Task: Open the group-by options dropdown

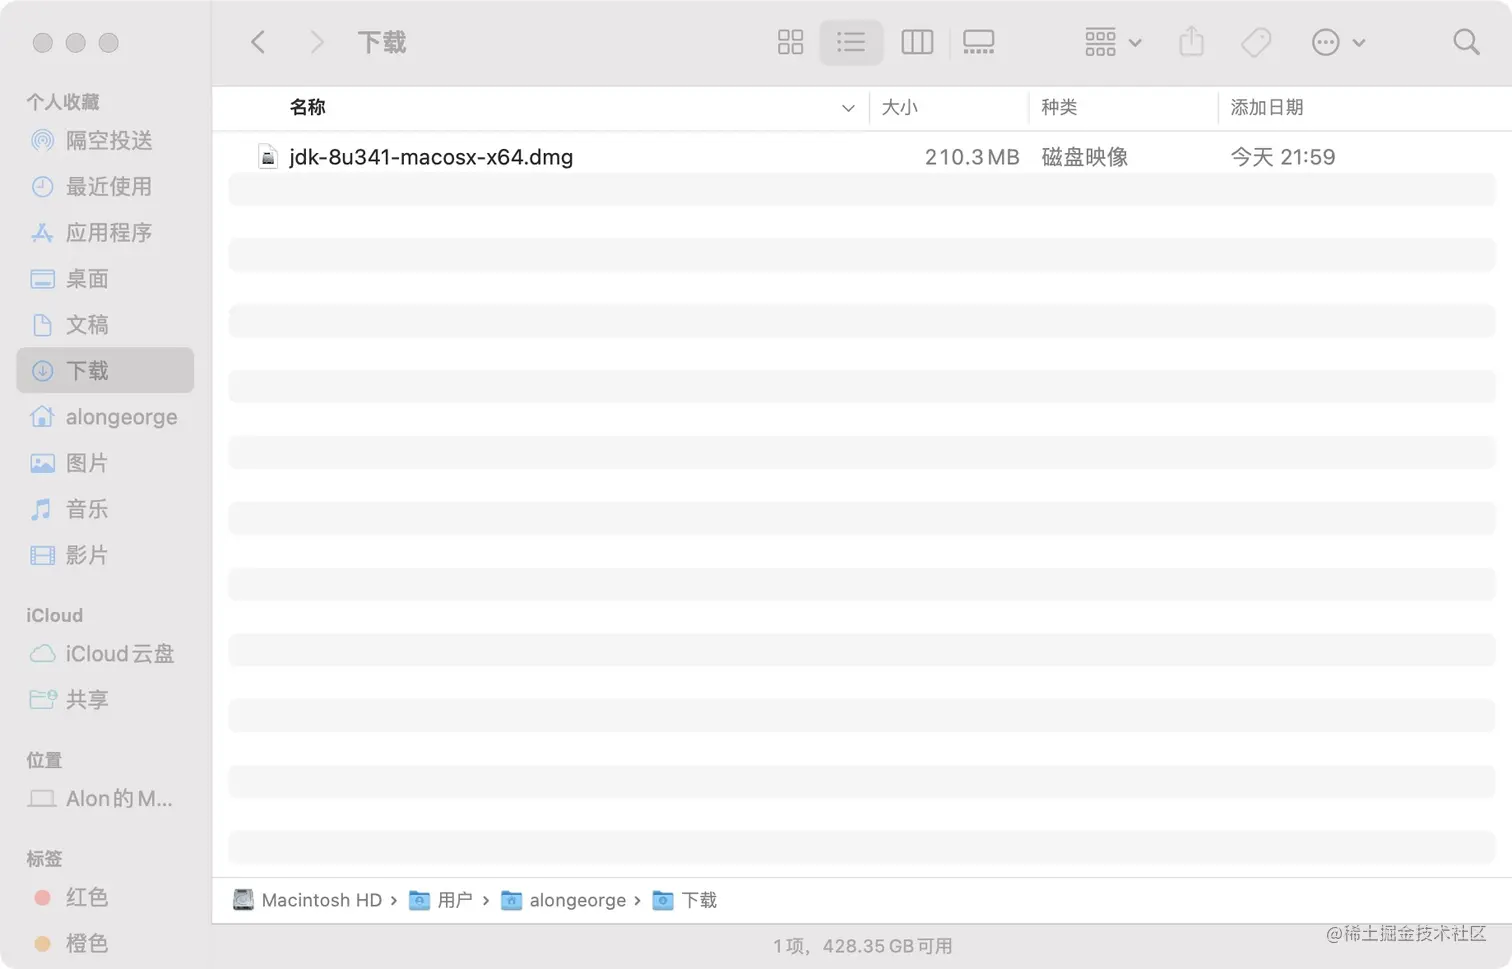Action: (1113, 42)
